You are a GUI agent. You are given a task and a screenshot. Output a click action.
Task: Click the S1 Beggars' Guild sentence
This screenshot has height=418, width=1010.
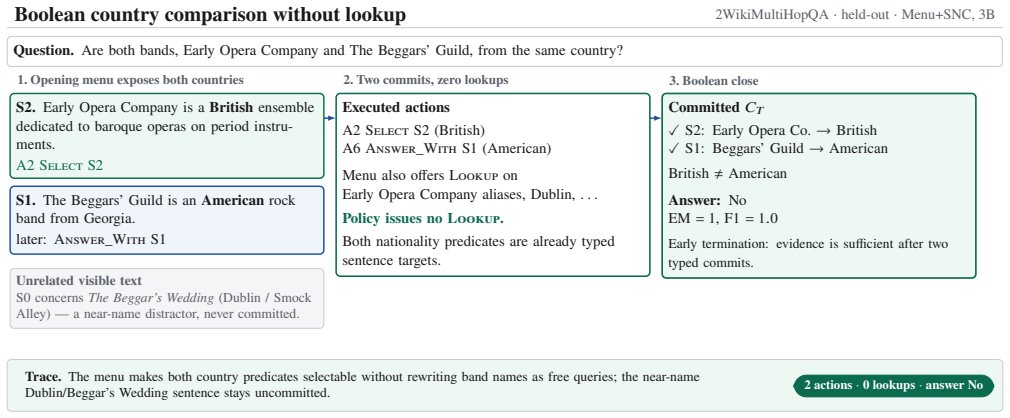155,209
